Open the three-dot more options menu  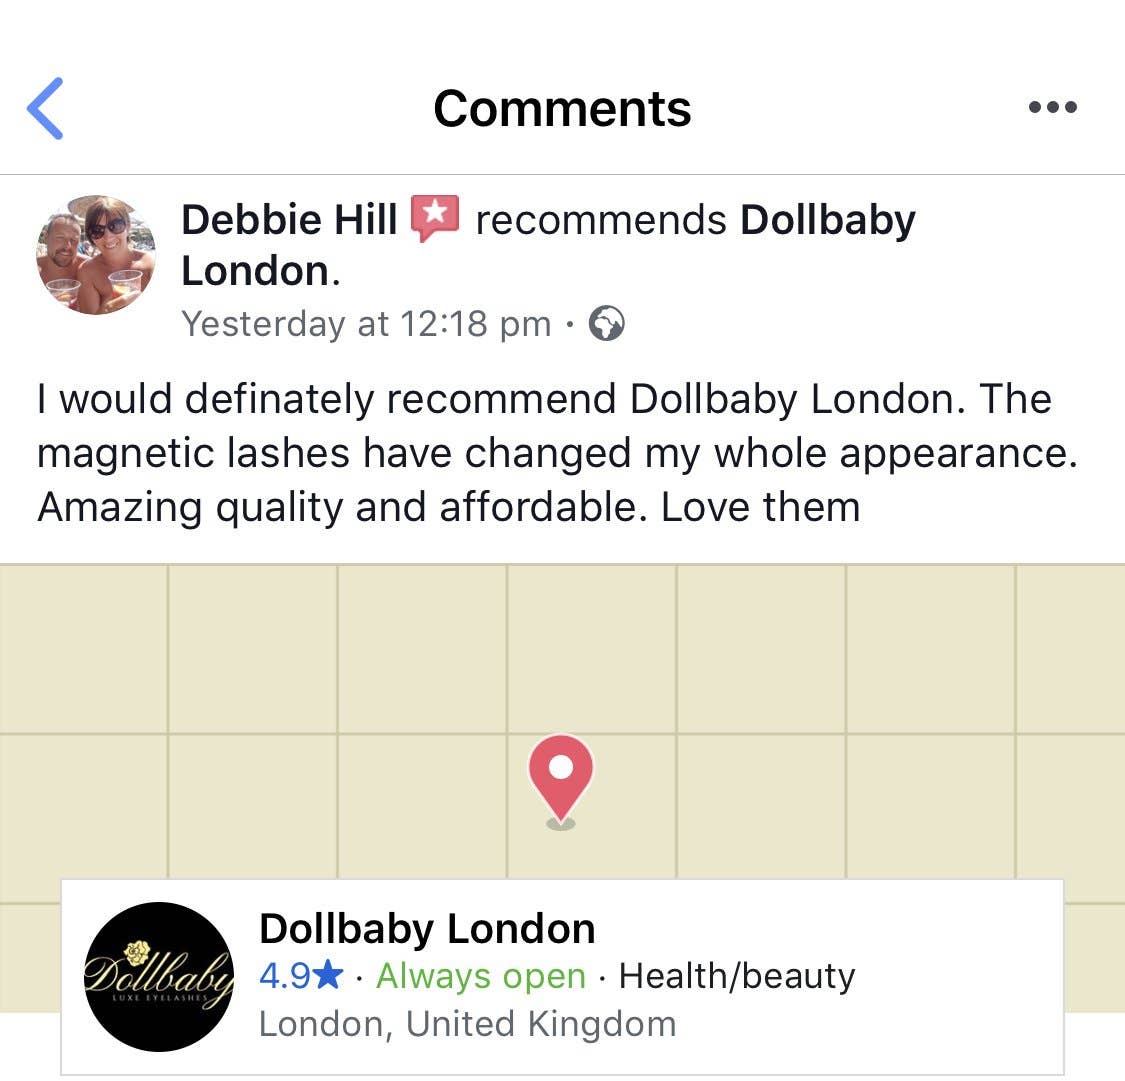point(1053,108)
